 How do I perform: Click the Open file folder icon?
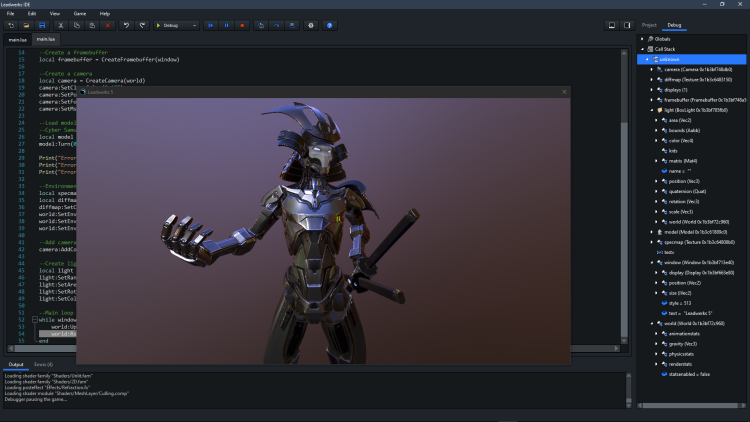click(x=25, y=24)
